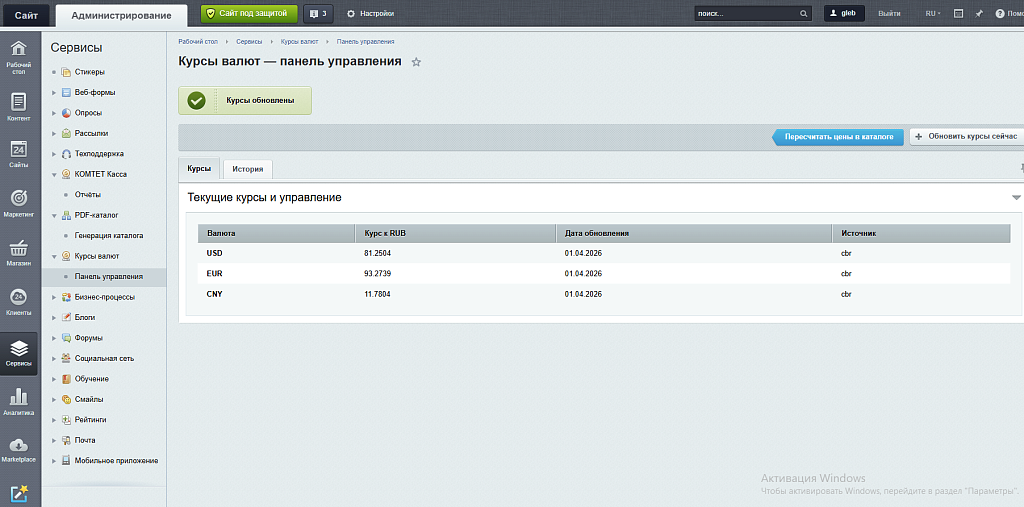Open the Marketplace cloud icon section
This screenshot has width=1024, height=507.
[x=19, y=450]
